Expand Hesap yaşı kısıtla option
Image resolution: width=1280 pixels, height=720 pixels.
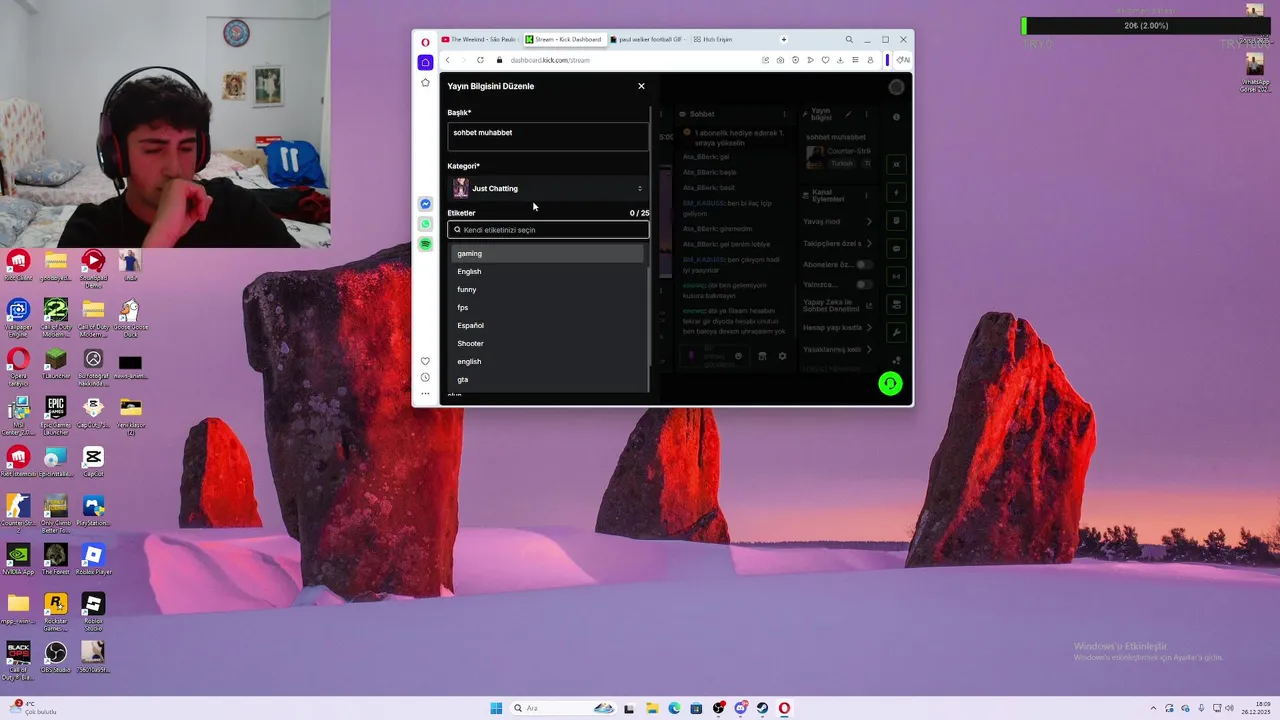(x=838, y=328)
